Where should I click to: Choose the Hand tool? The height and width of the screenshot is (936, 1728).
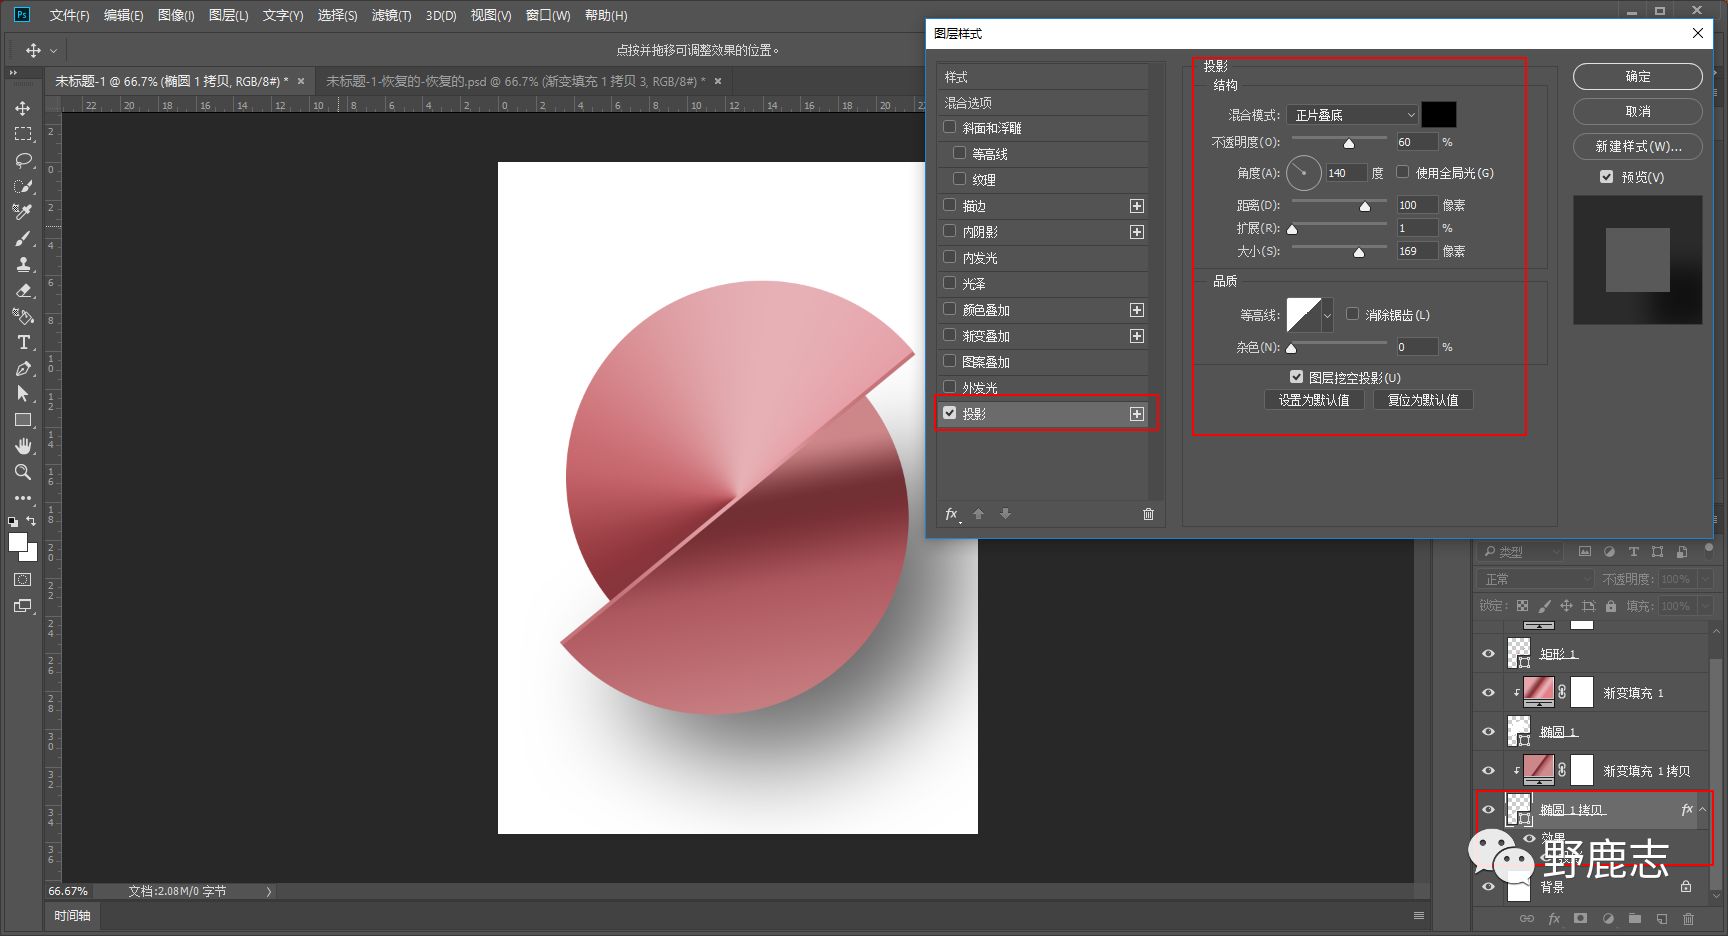click(x=23, y=446)
